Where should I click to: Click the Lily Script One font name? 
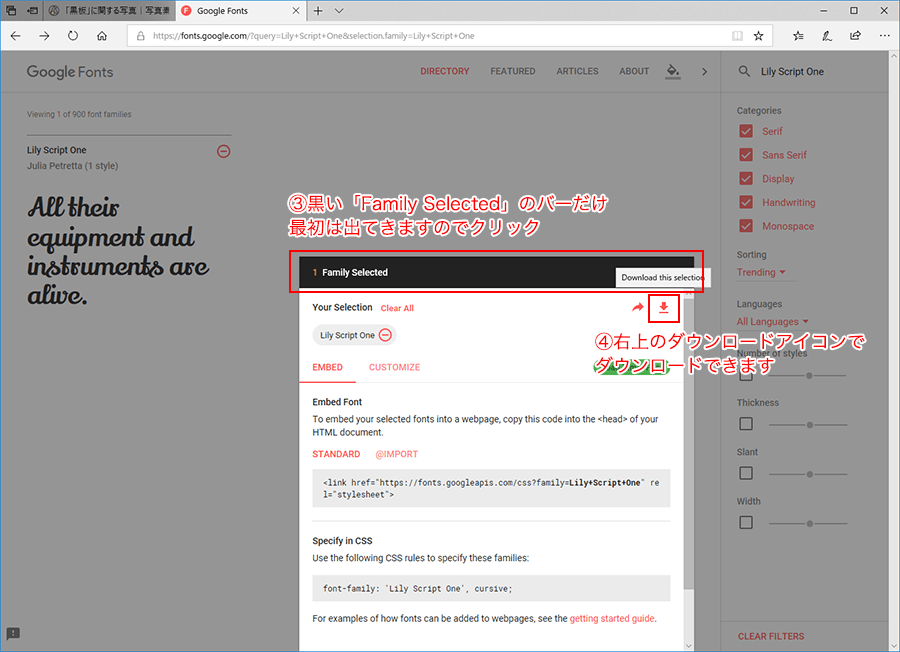pyautogui.click(x=56, y=150)
